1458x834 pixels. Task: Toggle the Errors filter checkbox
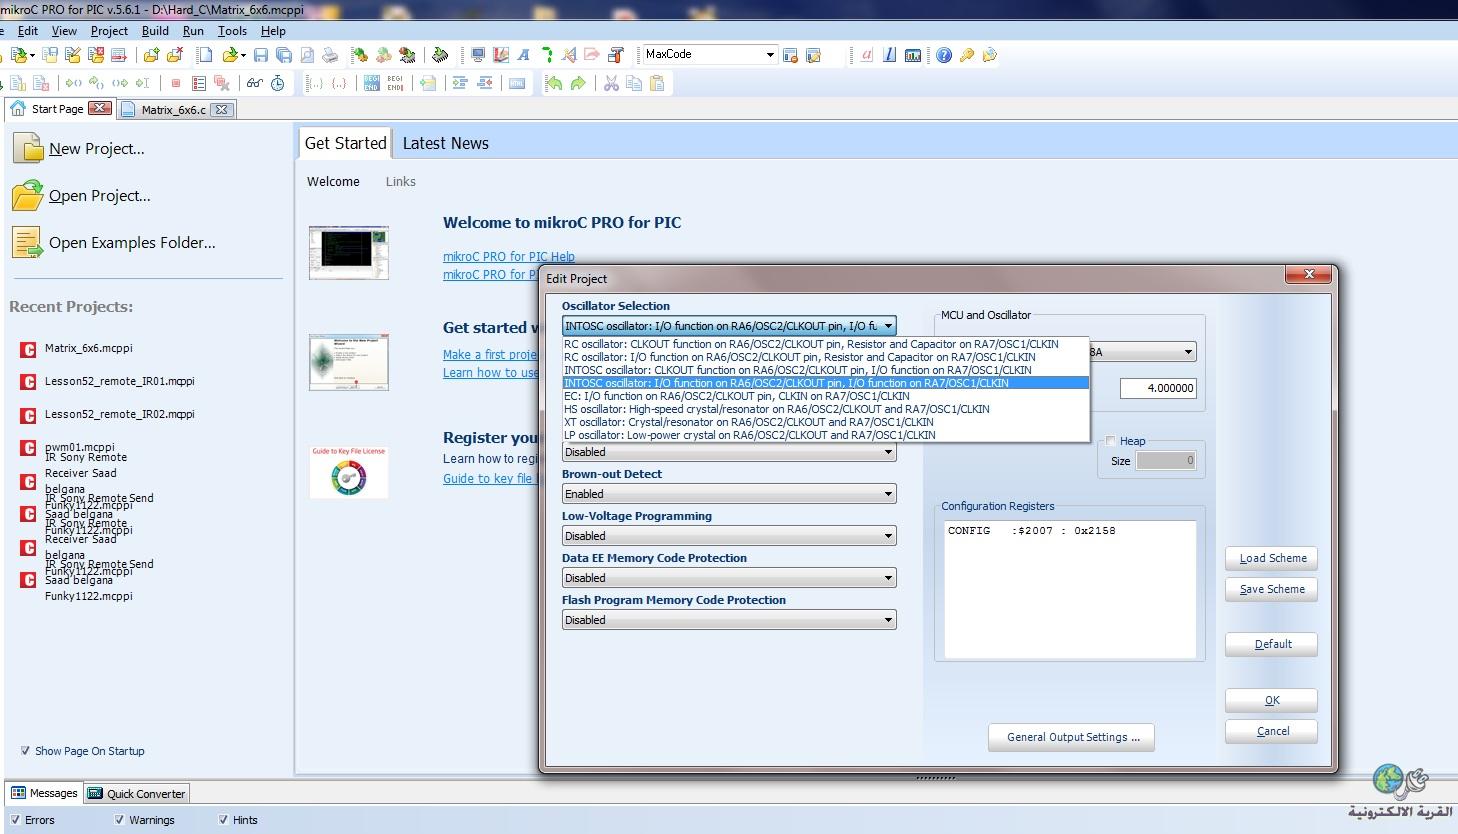pyautogui.click(x=15, y=820)
